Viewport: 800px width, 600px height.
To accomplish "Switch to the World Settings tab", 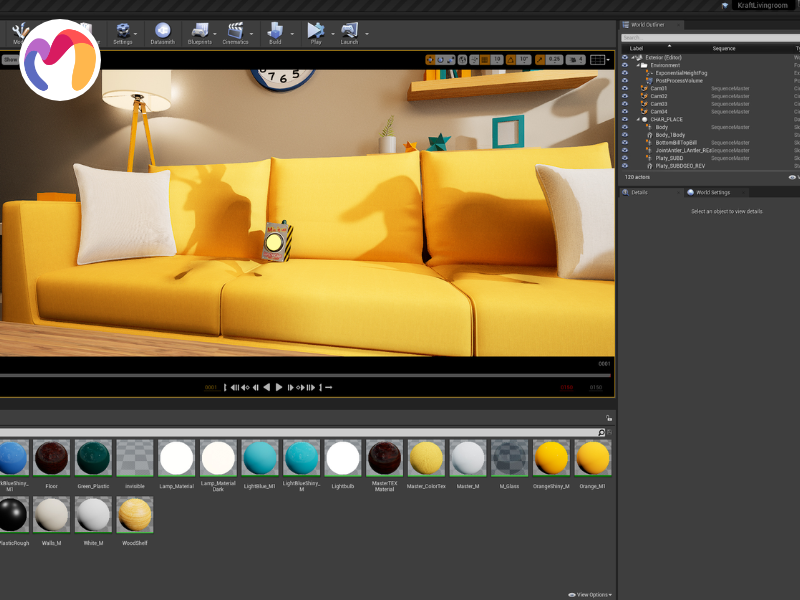I will tap(712, 192).
